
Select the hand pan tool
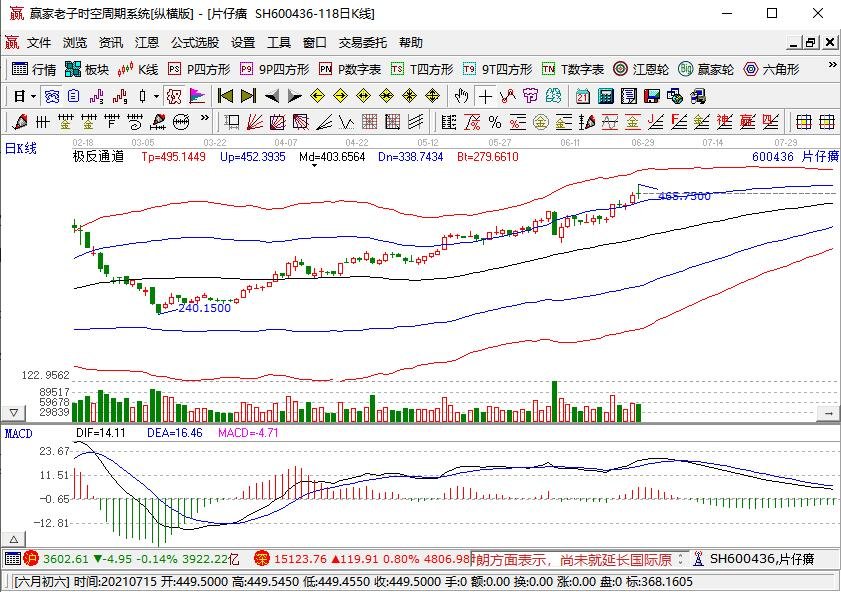(461, 97)
